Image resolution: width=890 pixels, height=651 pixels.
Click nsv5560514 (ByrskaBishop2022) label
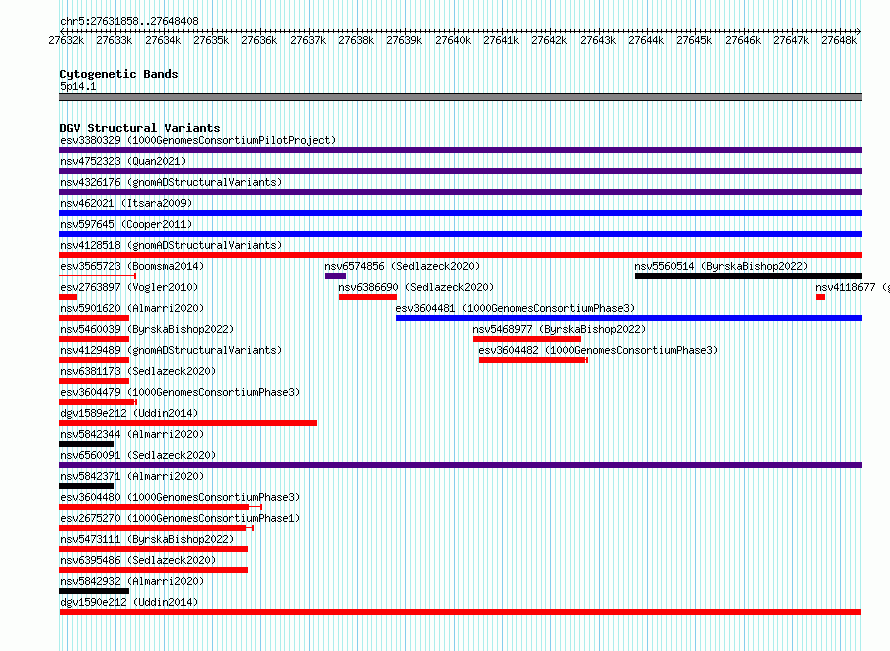click(x=721, y=266)
